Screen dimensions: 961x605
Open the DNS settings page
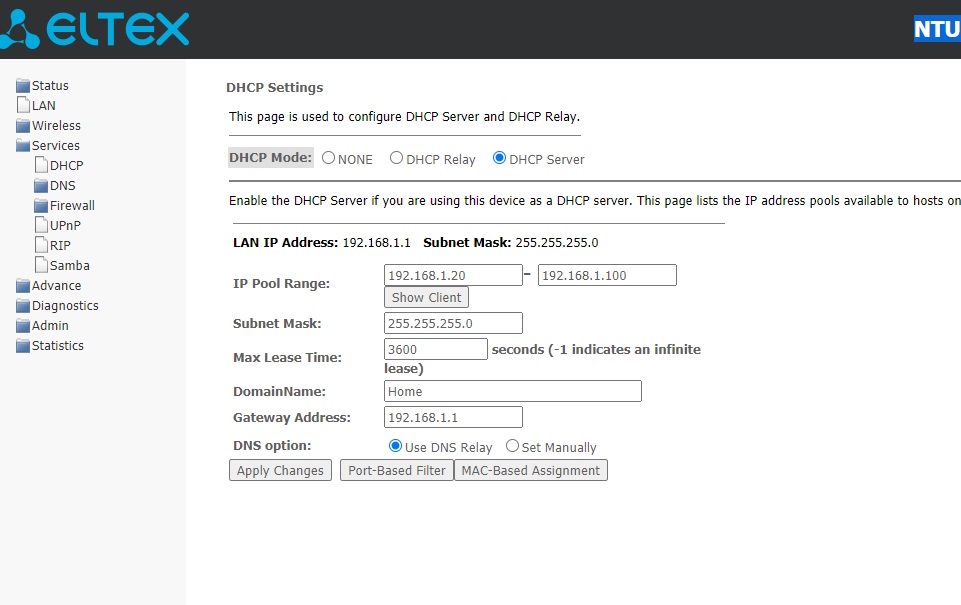coord(62,186)
